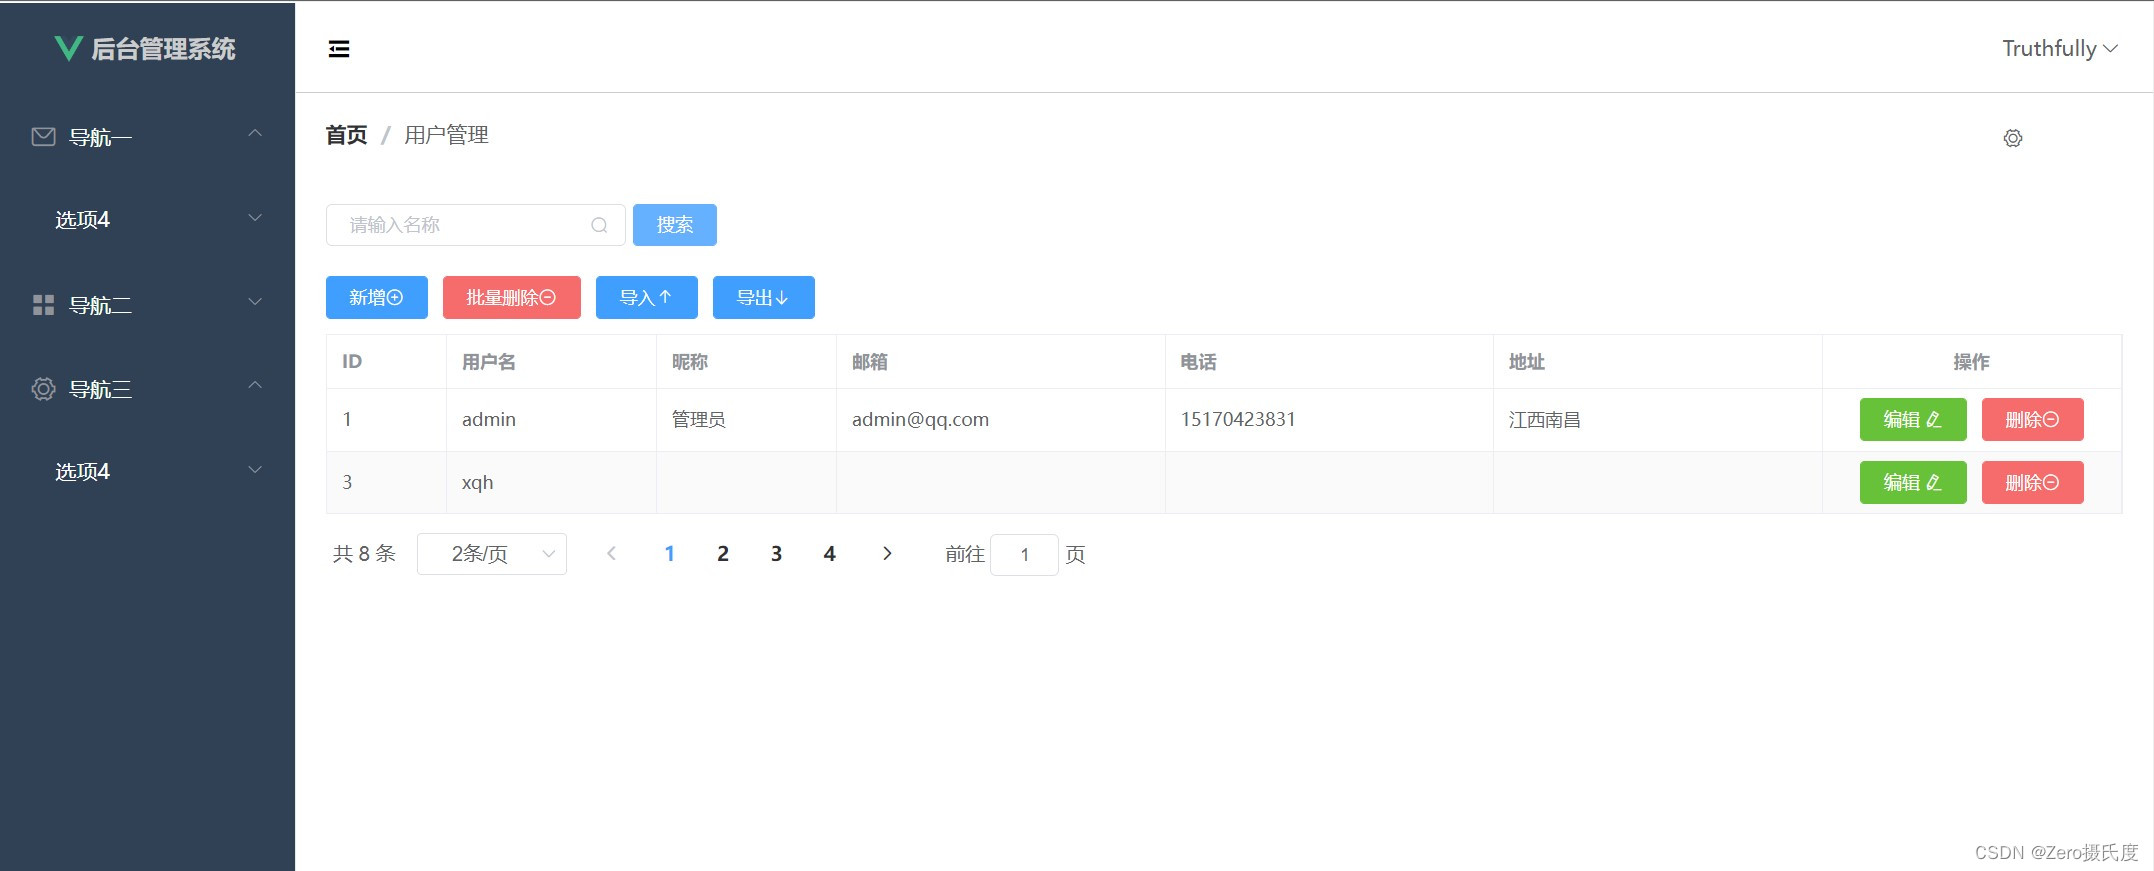Edit the admin user row
This screenshot has width=2154, height=871.
(x=1913, y=419)
